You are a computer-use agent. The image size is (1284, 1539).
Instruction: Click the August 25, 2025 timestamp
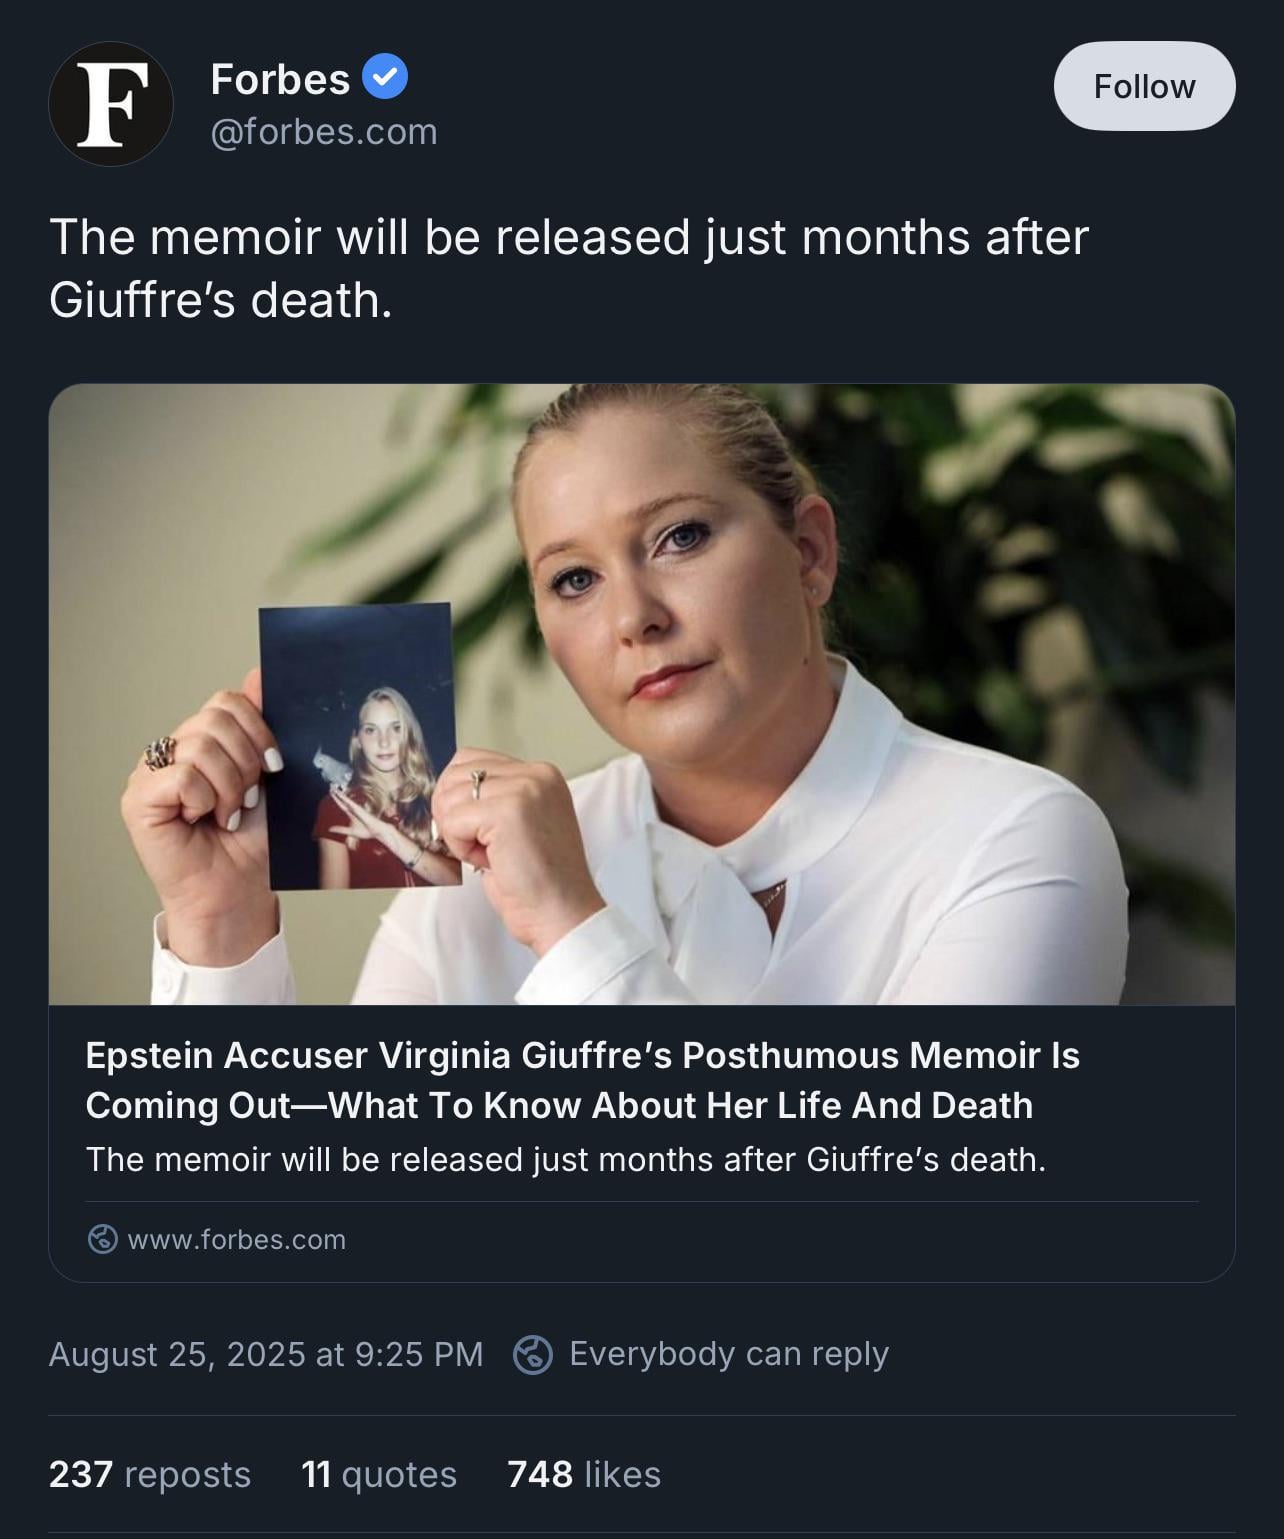(266, 1354)
